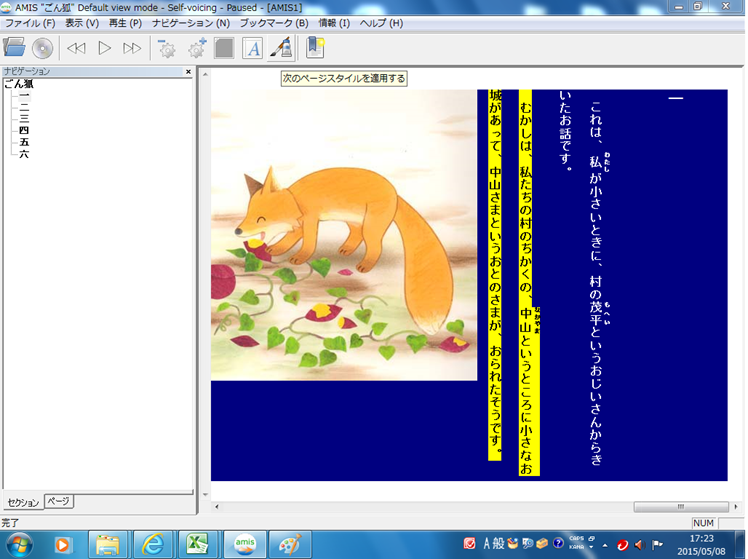Open the ブックマーク (B) menu
The width and height of the screenshot is (748, 559).
click(274, 23)
